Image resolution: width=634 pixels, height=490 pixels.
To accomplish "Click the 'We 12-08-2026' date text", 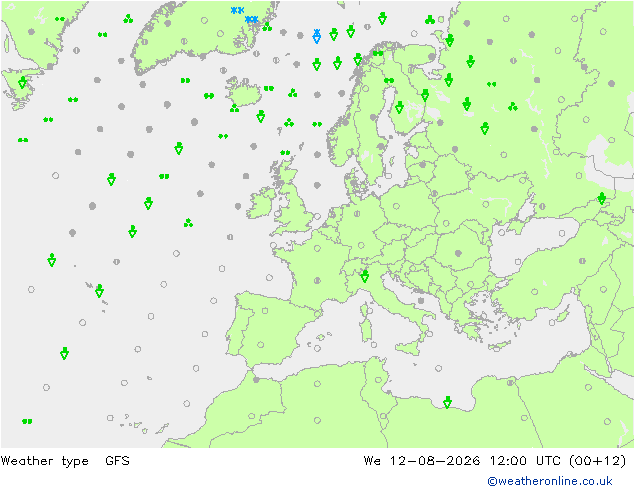I will pyautogui.click(x=422, y=460).
